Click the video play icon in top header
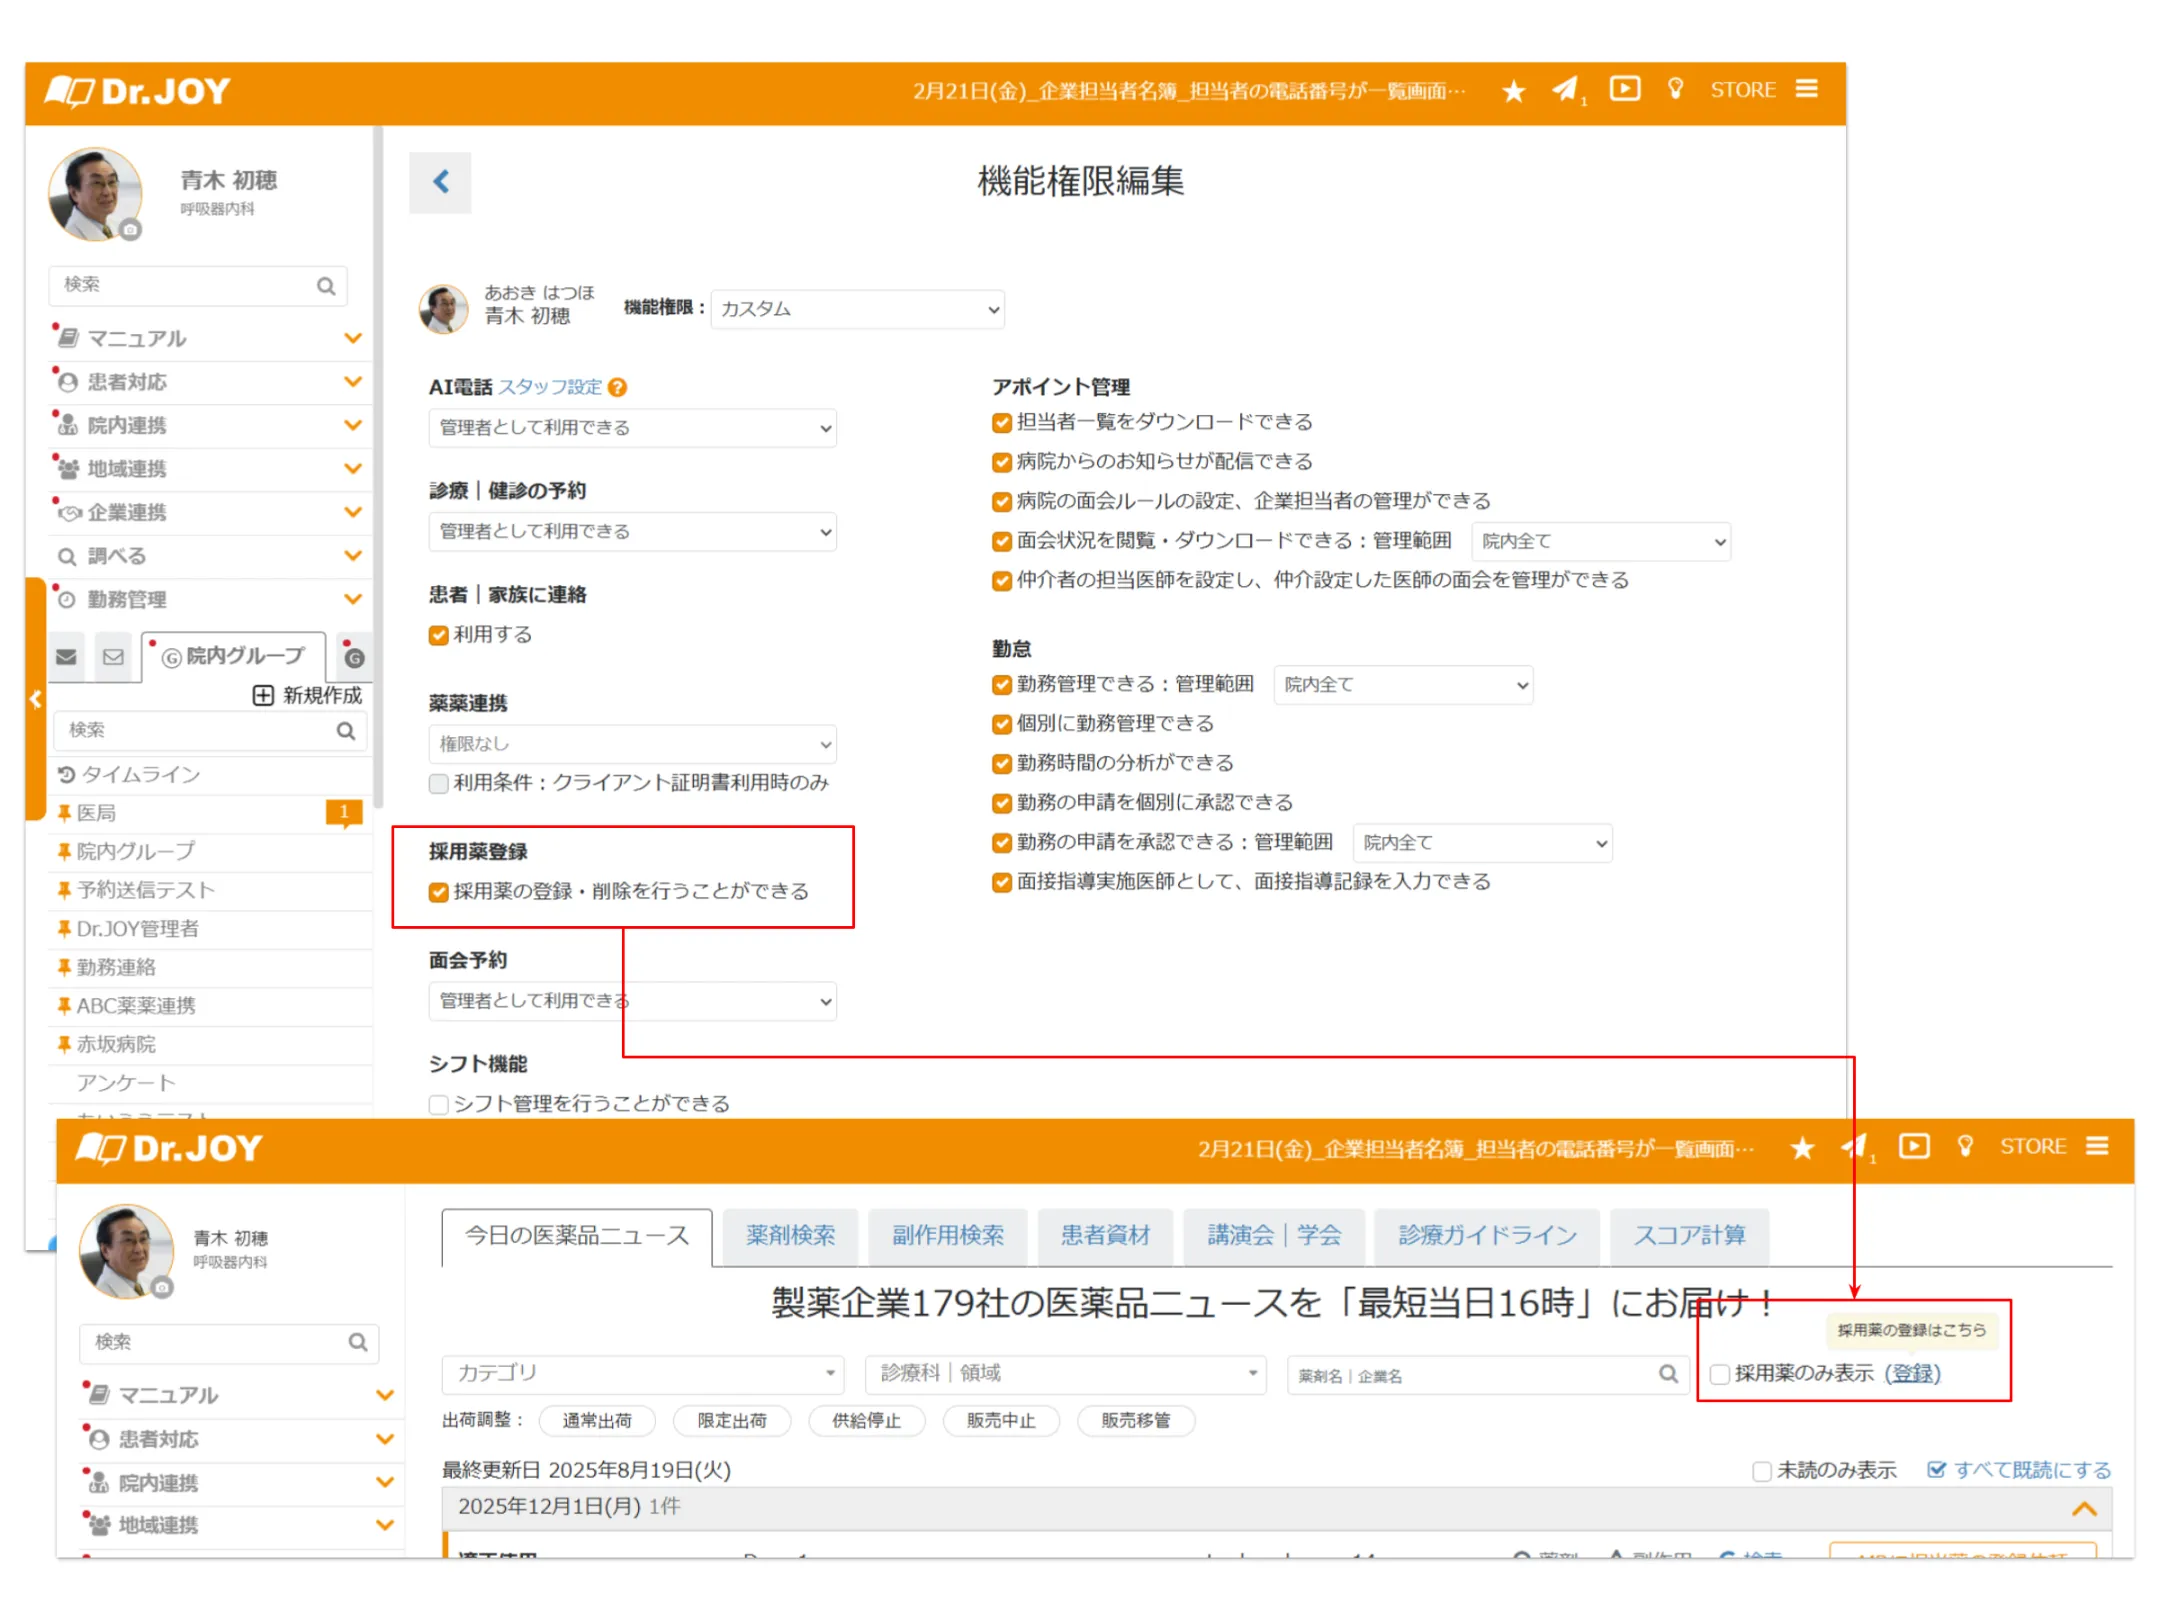The height and width of the screenshot is (1620, 2160). (1624, 89)
